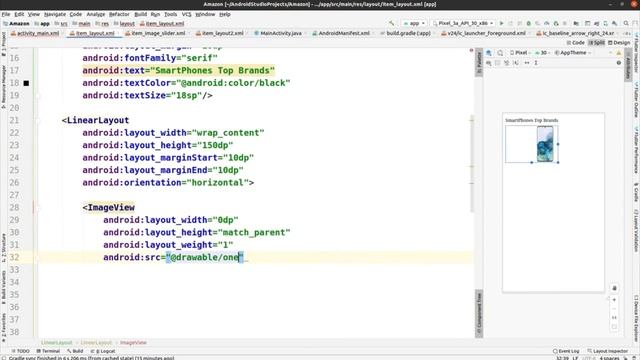Open the Search Everywhere magnifier icon
The image size is (640, 360).
[626, 23]
